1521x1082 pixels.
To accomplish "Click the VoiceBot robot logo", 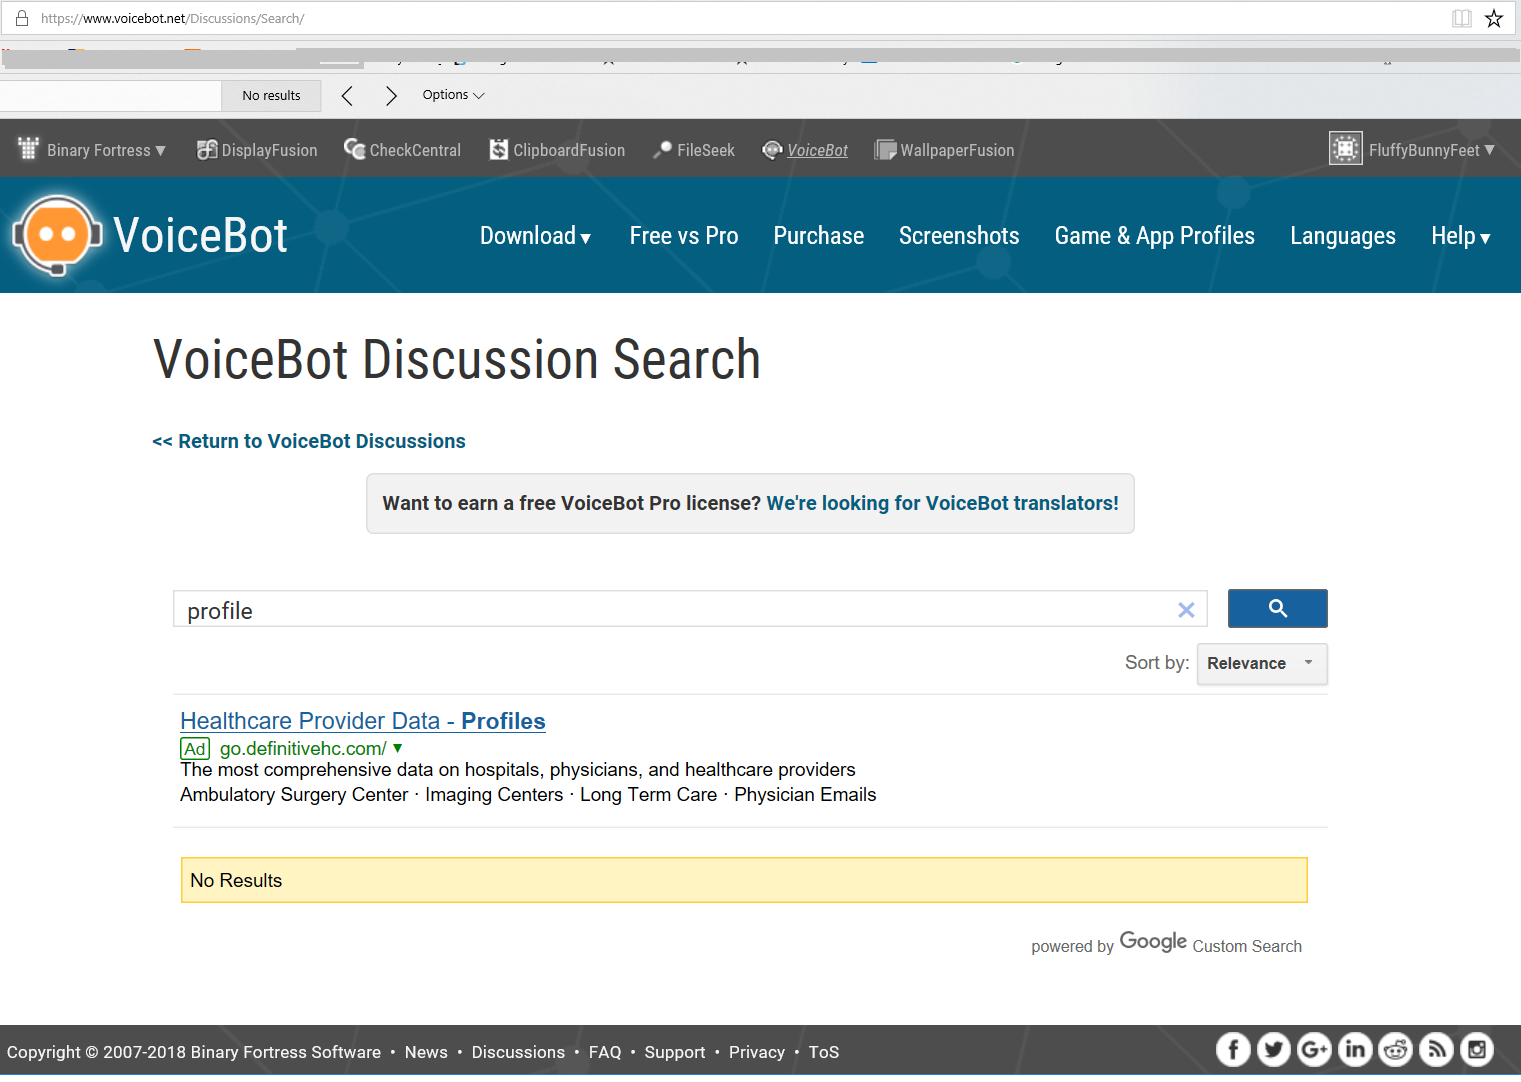I will (57, 235).
